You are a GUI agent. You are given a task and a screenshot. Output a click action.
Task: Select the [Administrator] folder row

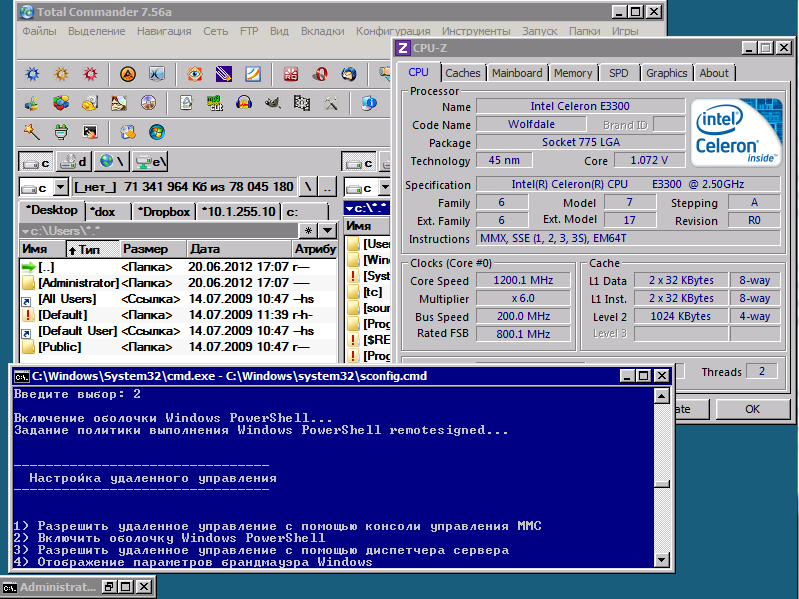178,283
